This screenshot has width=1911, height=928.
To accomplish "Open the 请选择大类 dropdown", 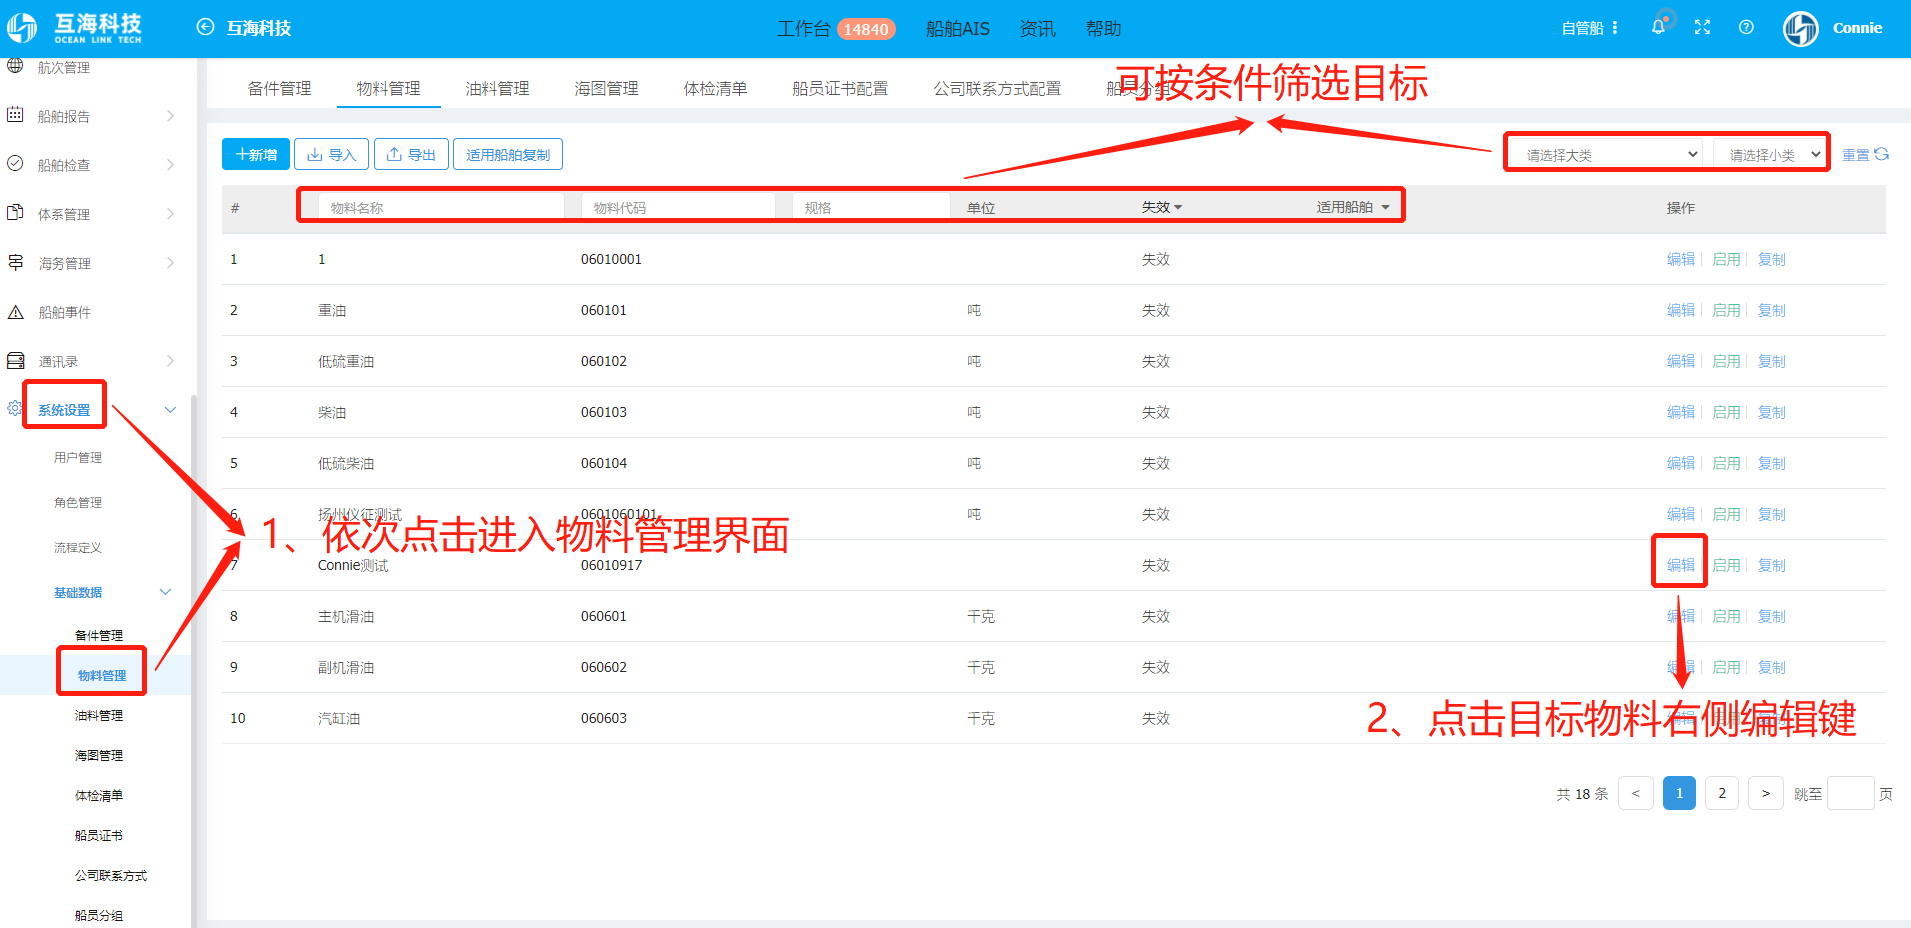I will (x=1608, y=154).
